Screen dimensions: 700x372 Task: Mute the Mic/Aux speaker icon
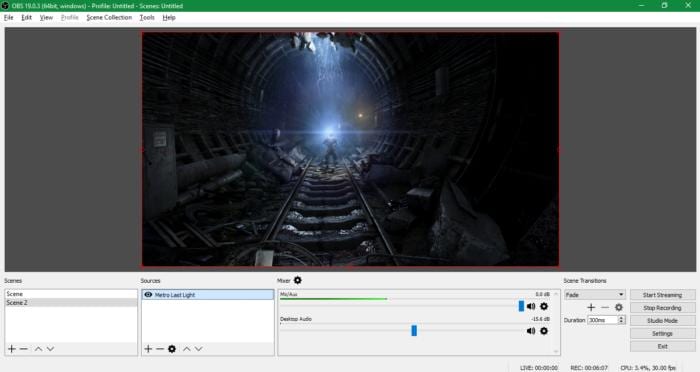[x=531, y=306]
